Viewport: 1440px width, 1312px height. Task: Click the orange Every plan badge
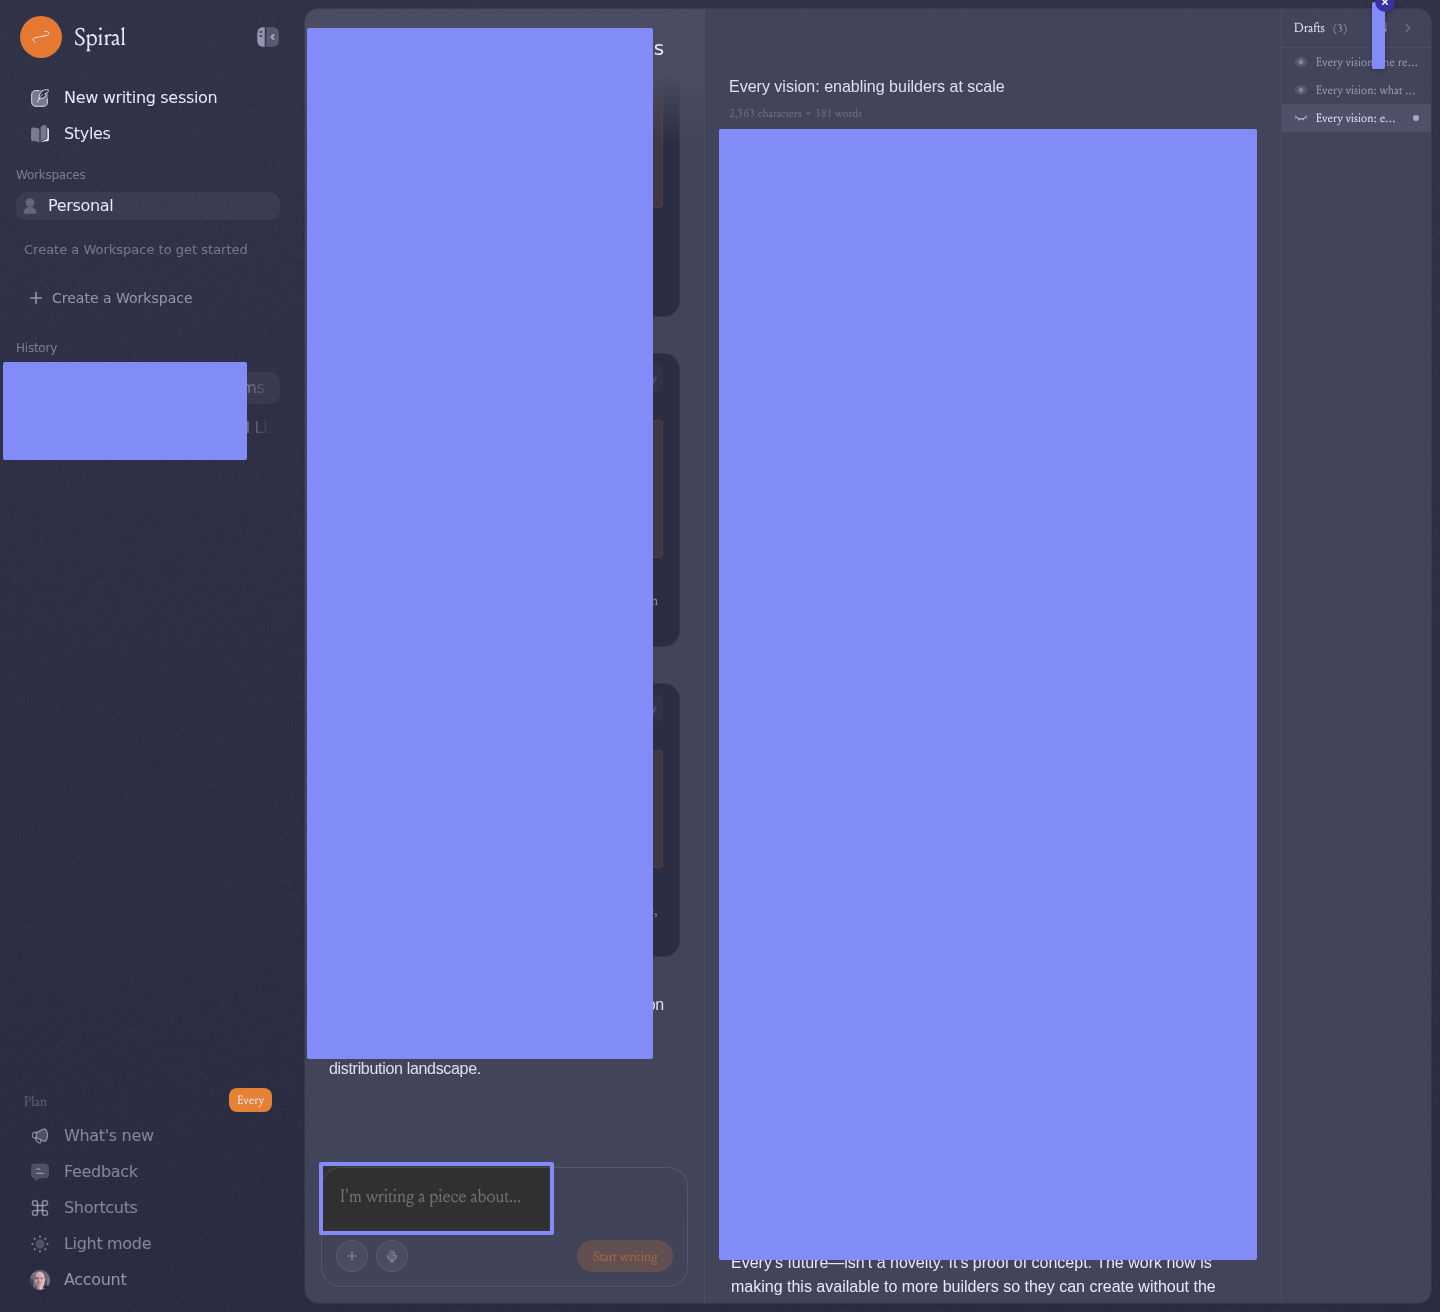coord(250,1100)
